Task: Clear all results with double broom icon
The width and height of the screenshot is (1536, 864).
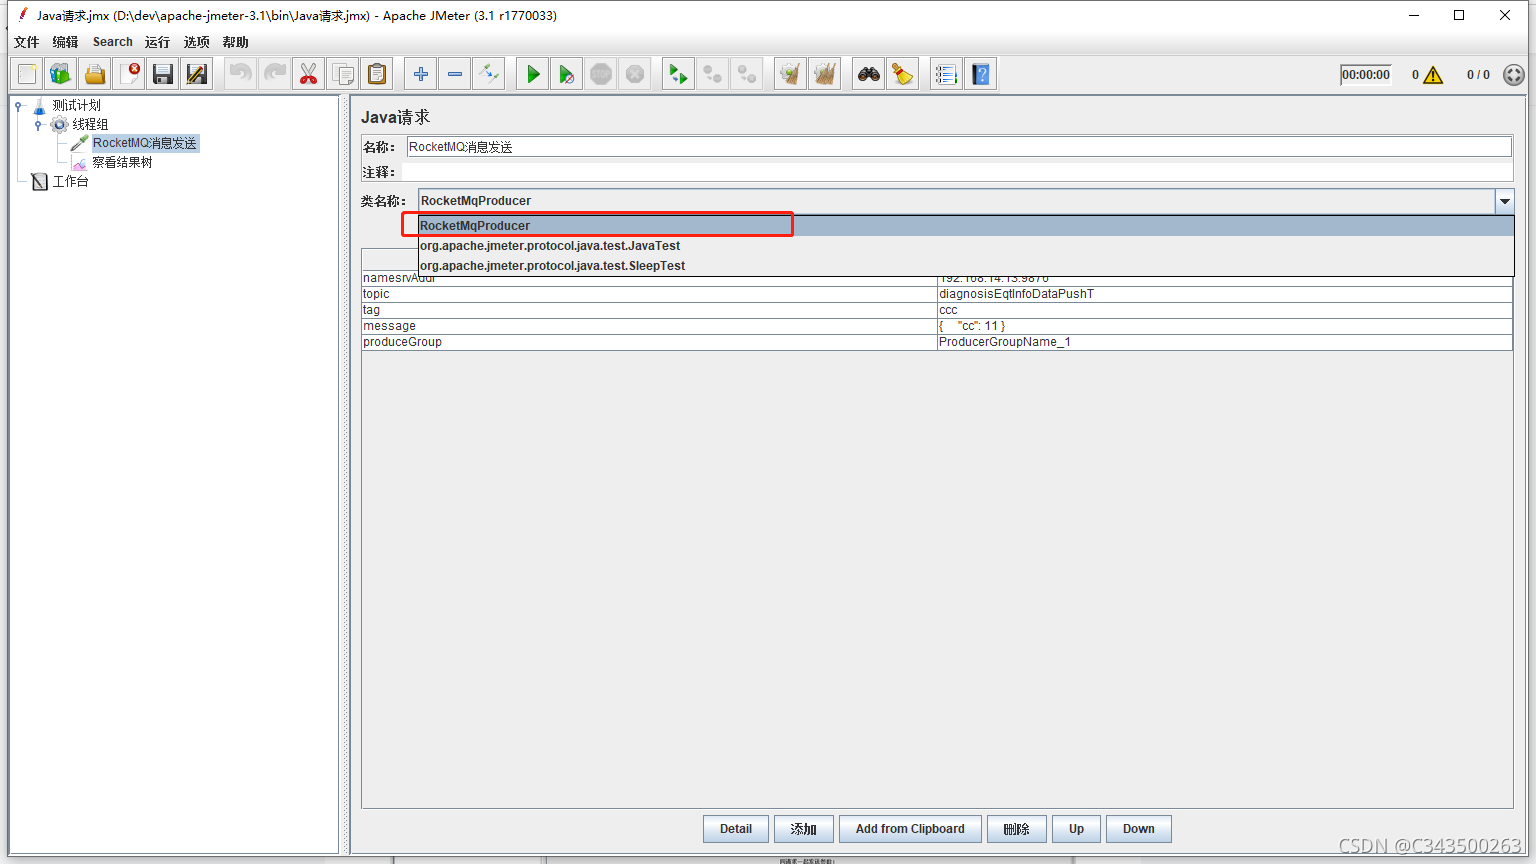Action: click(x=825, y=74)
